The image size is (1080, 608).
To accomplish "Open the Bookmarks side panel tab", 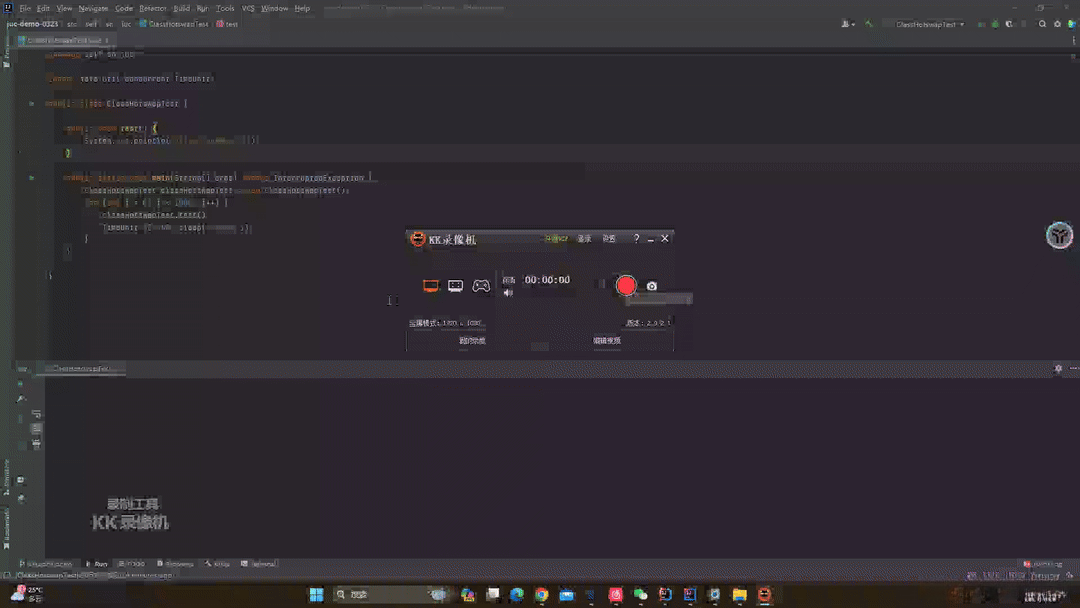I will coord(6,528).
